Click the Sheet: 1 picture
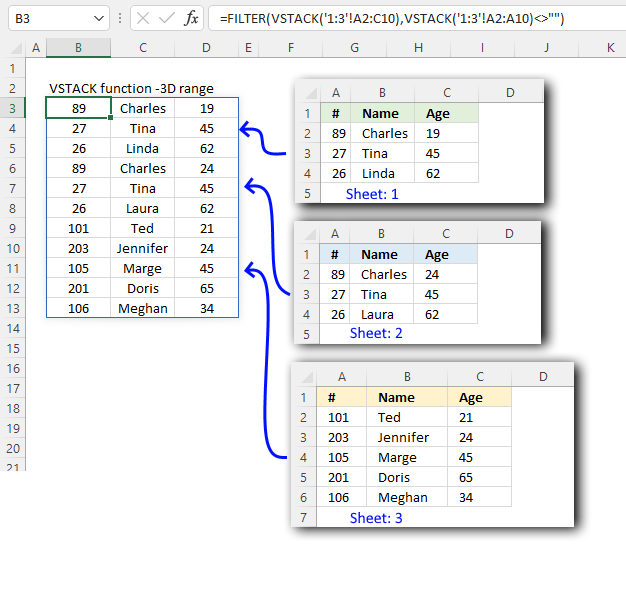Viewport: 626px width, 600px height. coord(420,141)
